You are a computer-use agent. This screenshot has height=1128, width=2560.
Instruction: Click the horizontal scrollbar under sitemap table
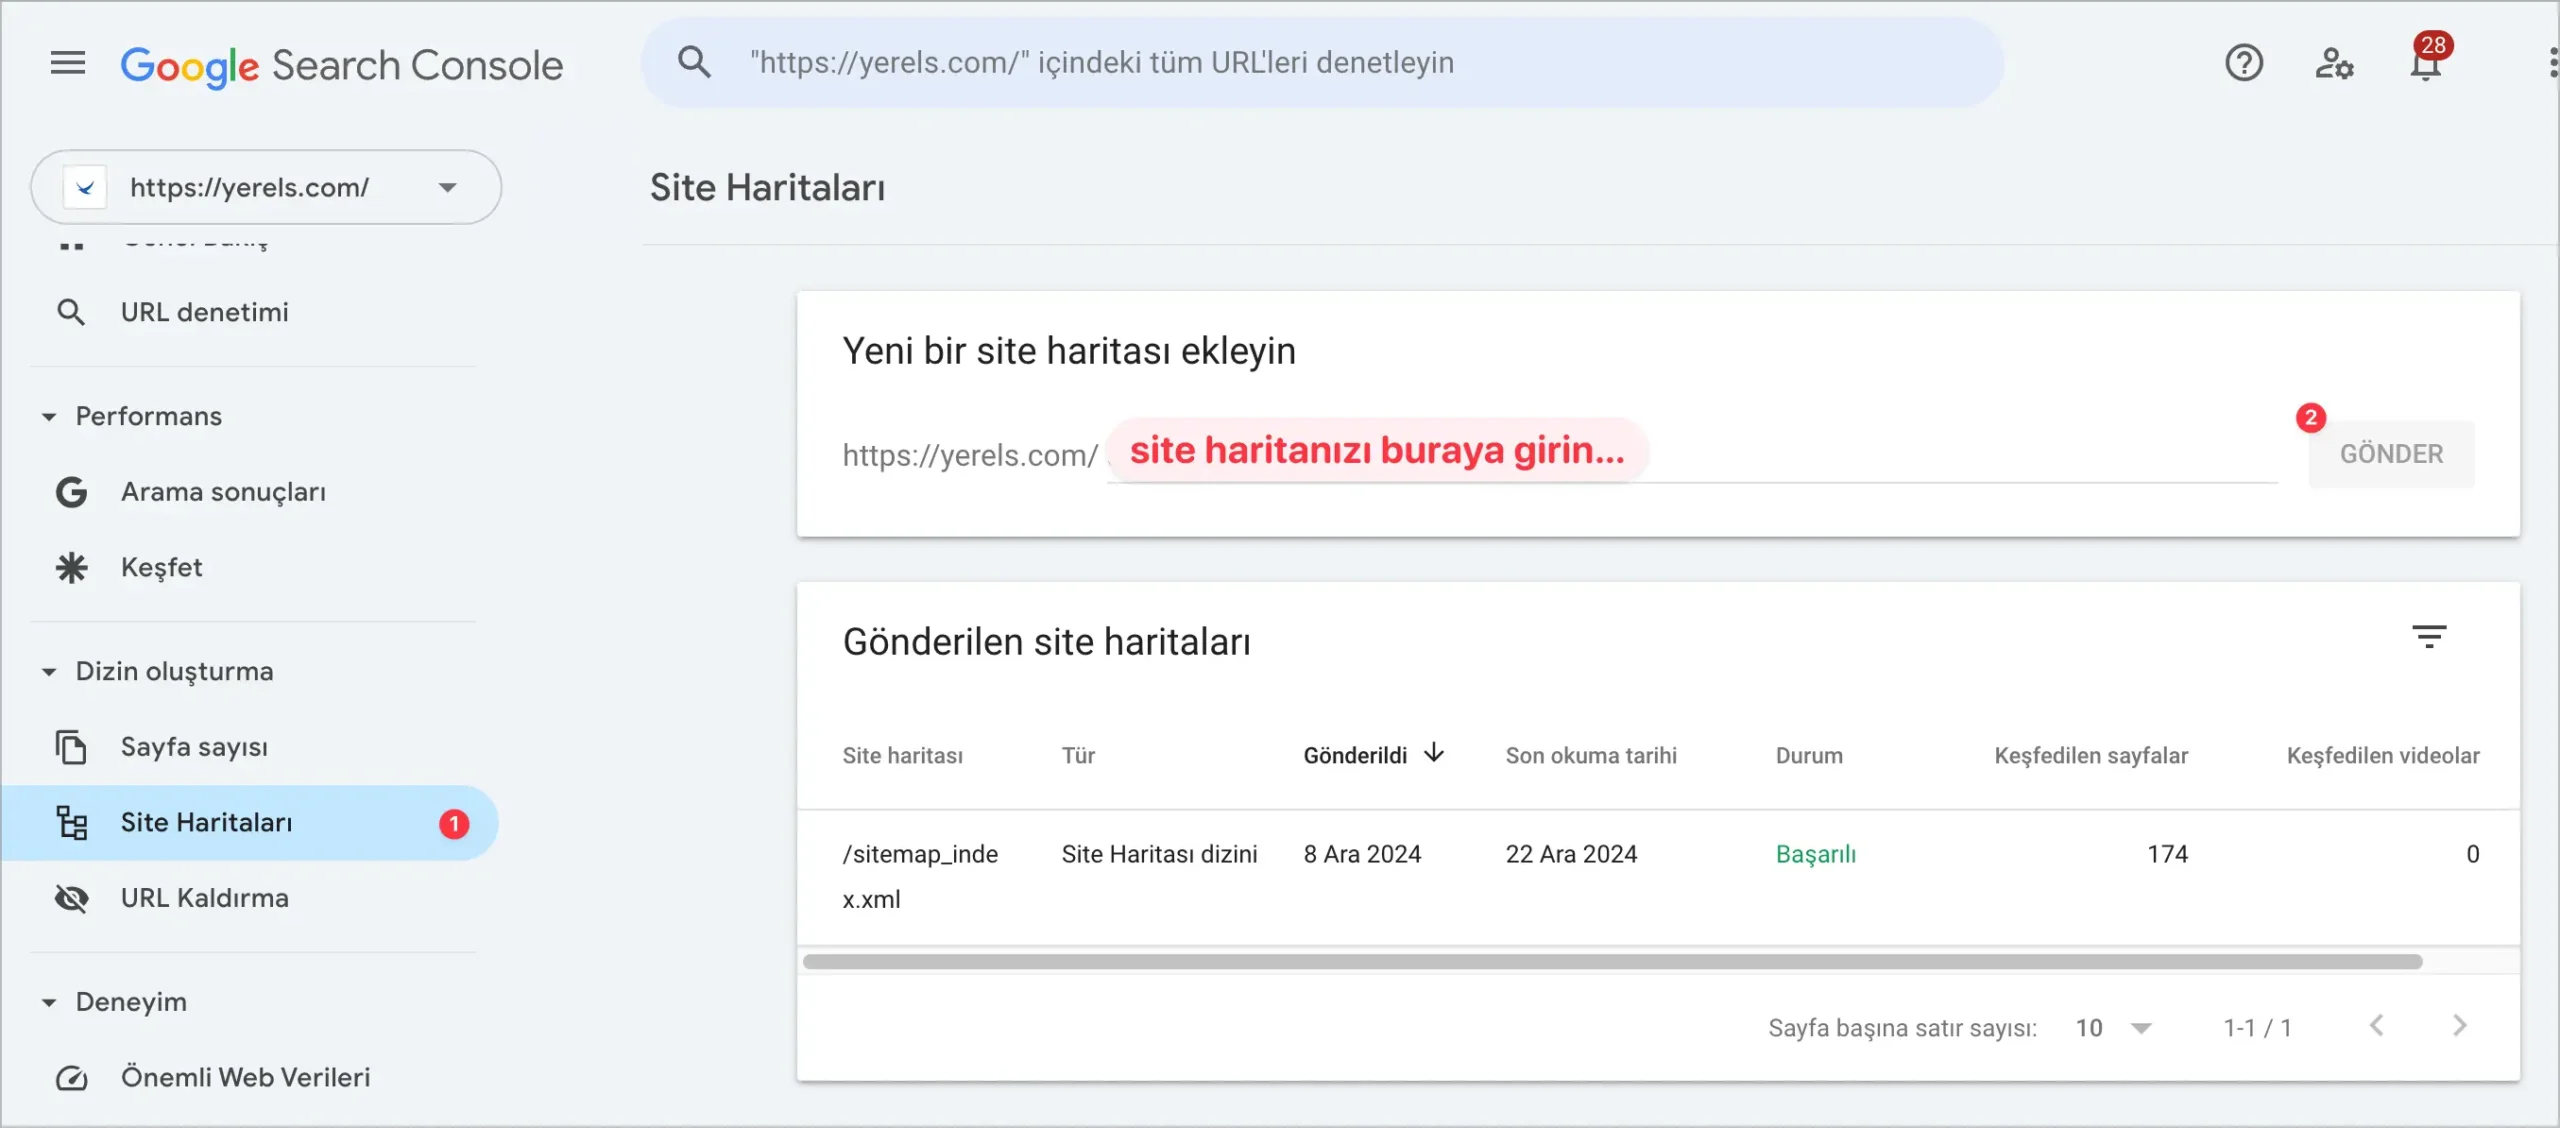click(1612, 962)
